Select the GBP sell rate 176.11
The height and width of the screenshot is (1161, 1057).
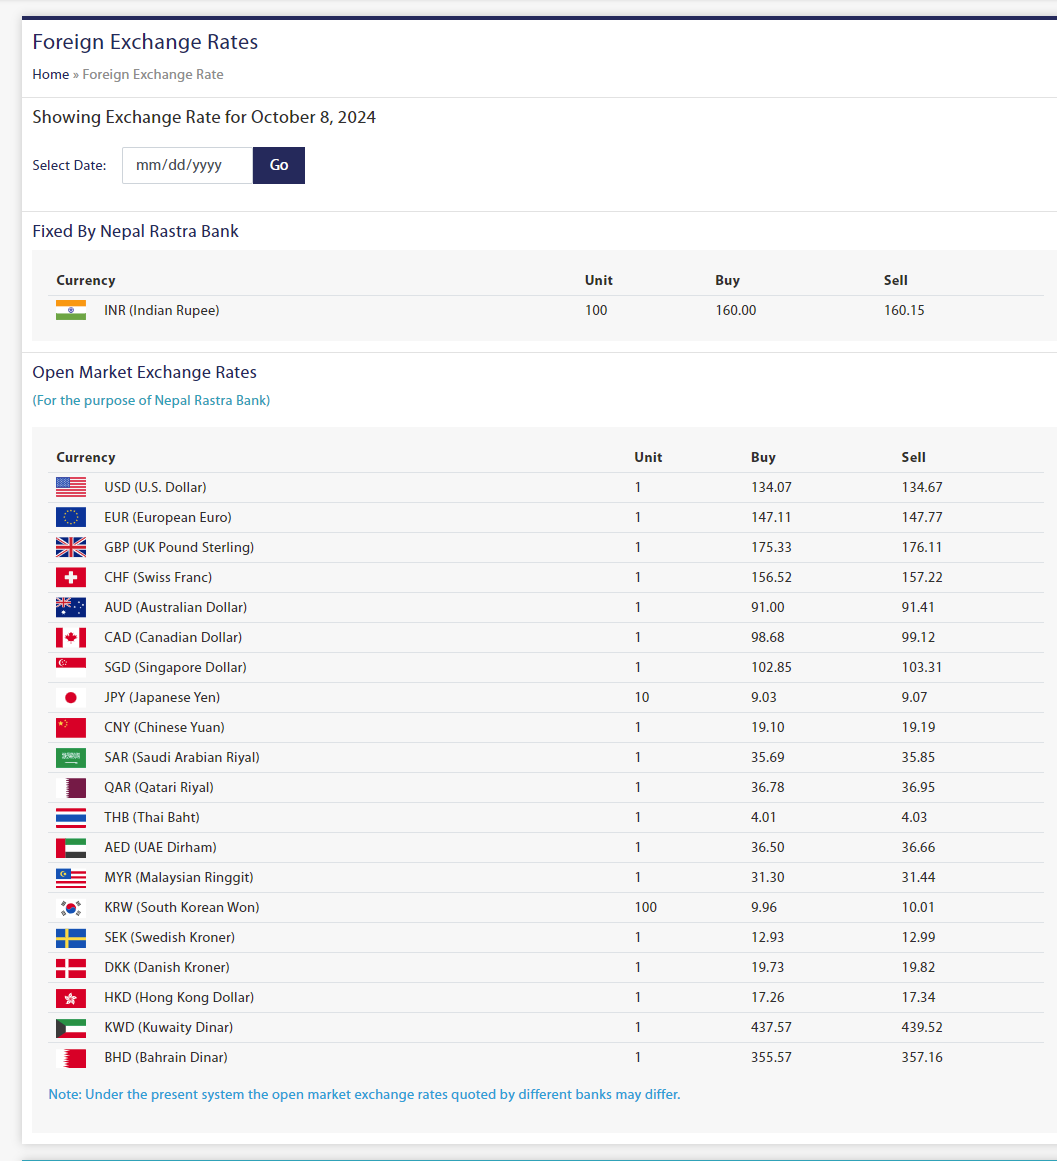pyautogui.click(x=922, y=547)
